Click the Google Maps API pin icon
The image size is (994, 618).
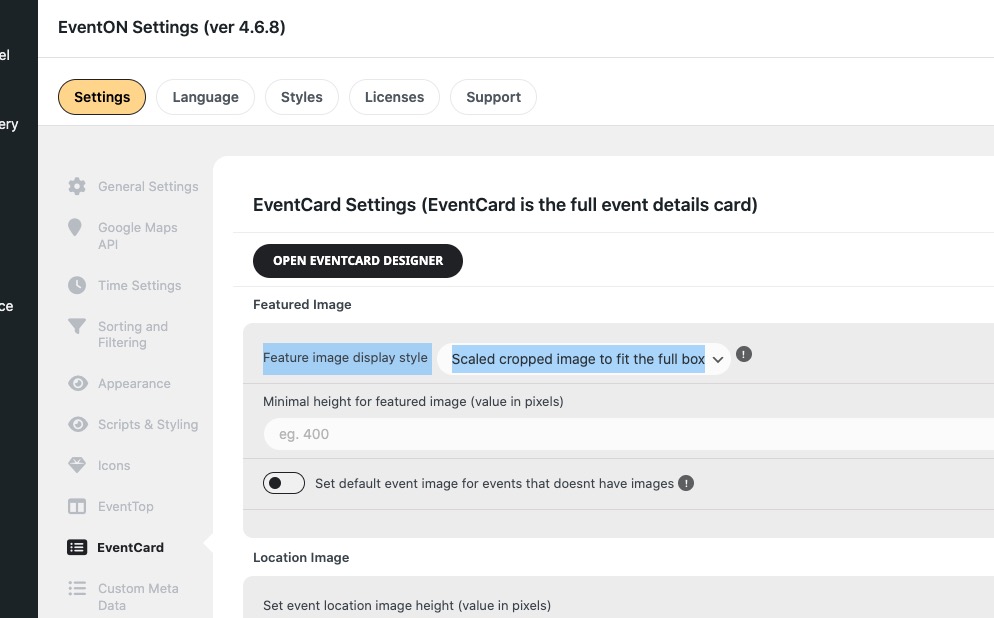[75, 228]
